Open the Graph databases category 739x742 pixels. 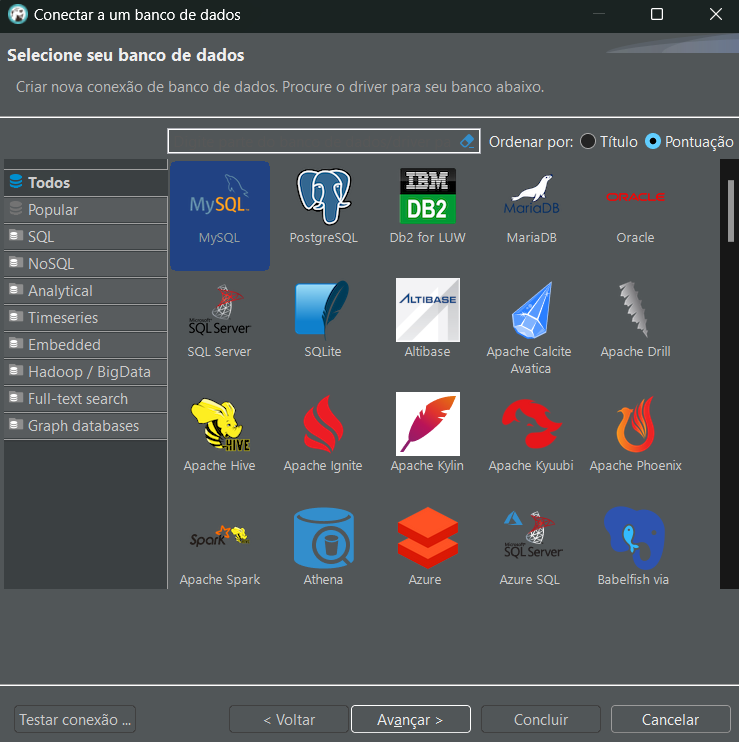[83, 425]
